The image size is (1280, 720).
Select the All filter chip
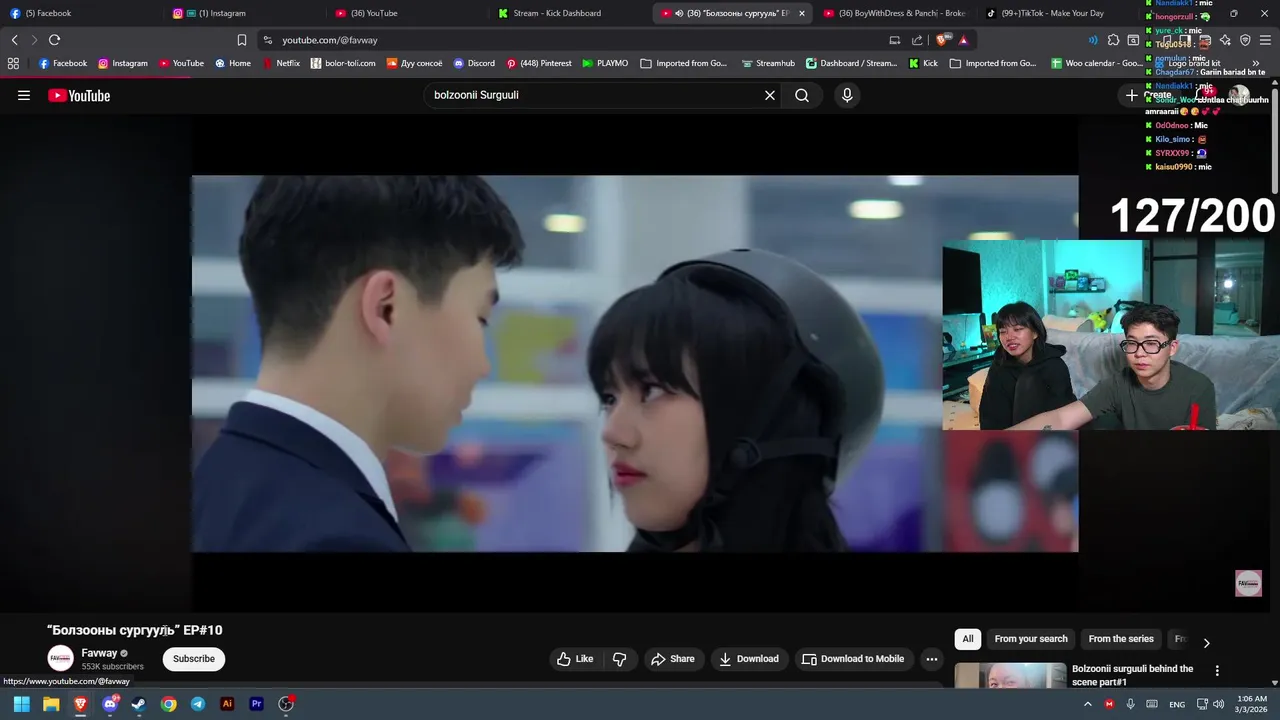(968, 639)
